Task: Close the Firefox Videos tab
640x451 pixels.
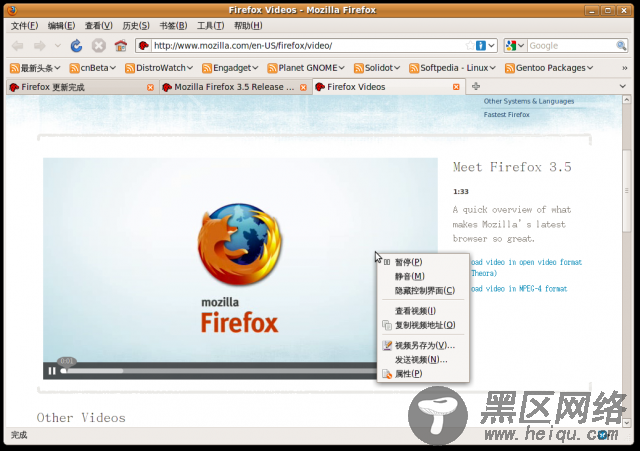Action: pyautogui.click(x=456, y=87)
